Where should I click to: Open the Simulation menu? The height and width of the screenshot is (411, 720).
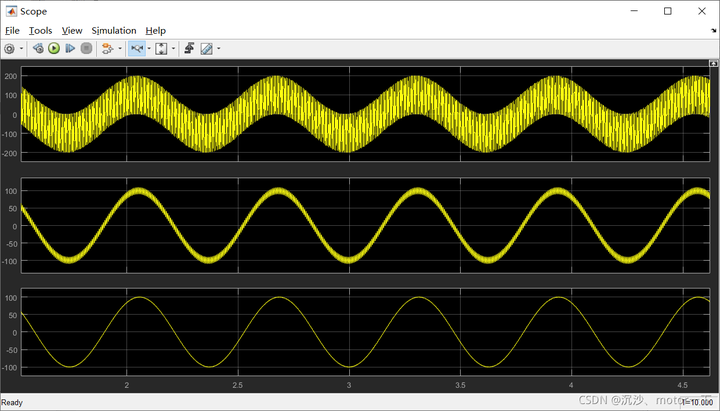pyautogui.click(x=114, y=30)
